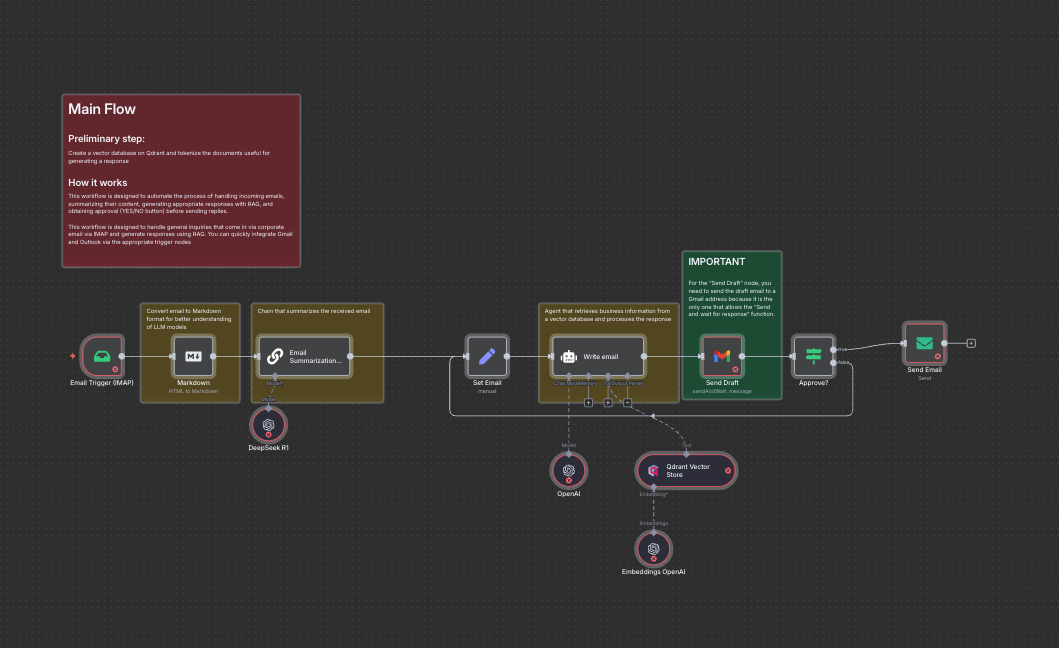Open the Send Email node
Screen dimensions: 1059x648
click(x=924, y=343)
